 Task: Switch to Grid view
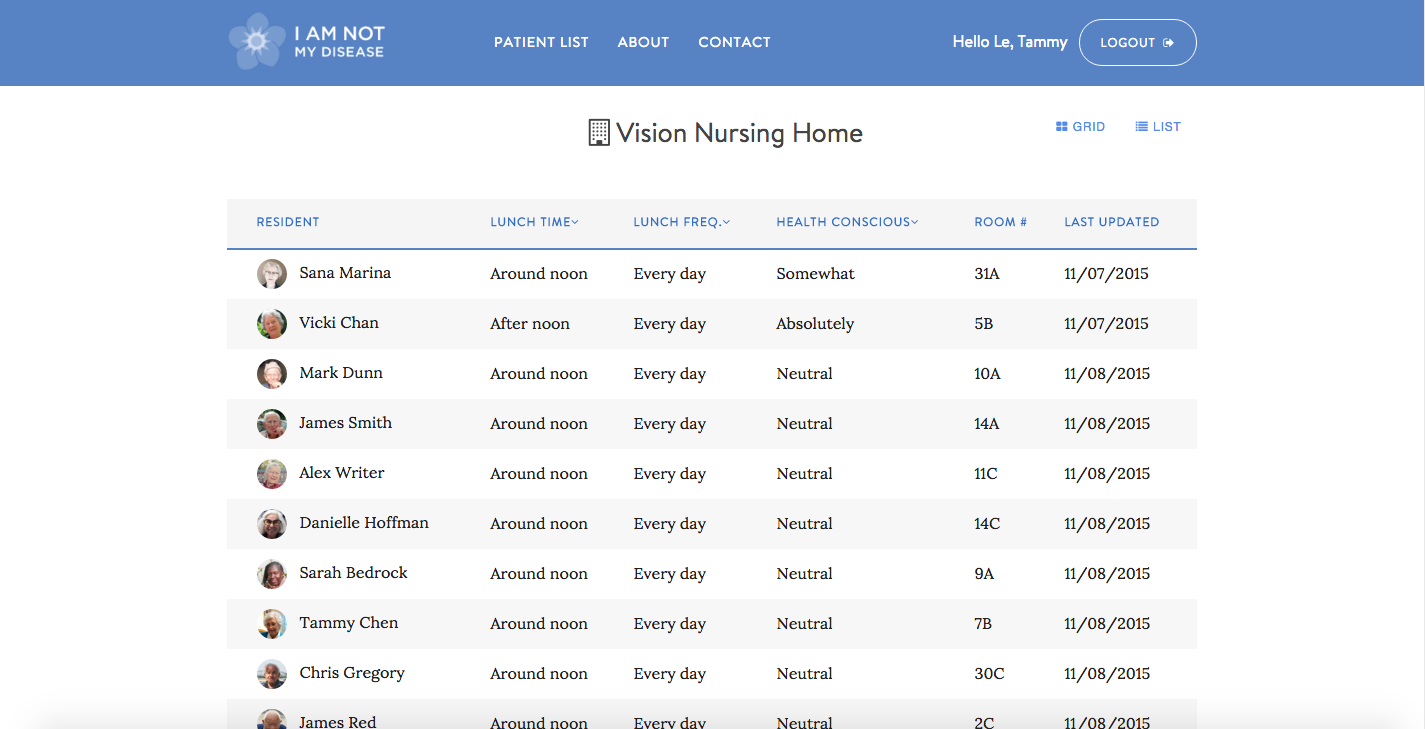[1080, 127]
